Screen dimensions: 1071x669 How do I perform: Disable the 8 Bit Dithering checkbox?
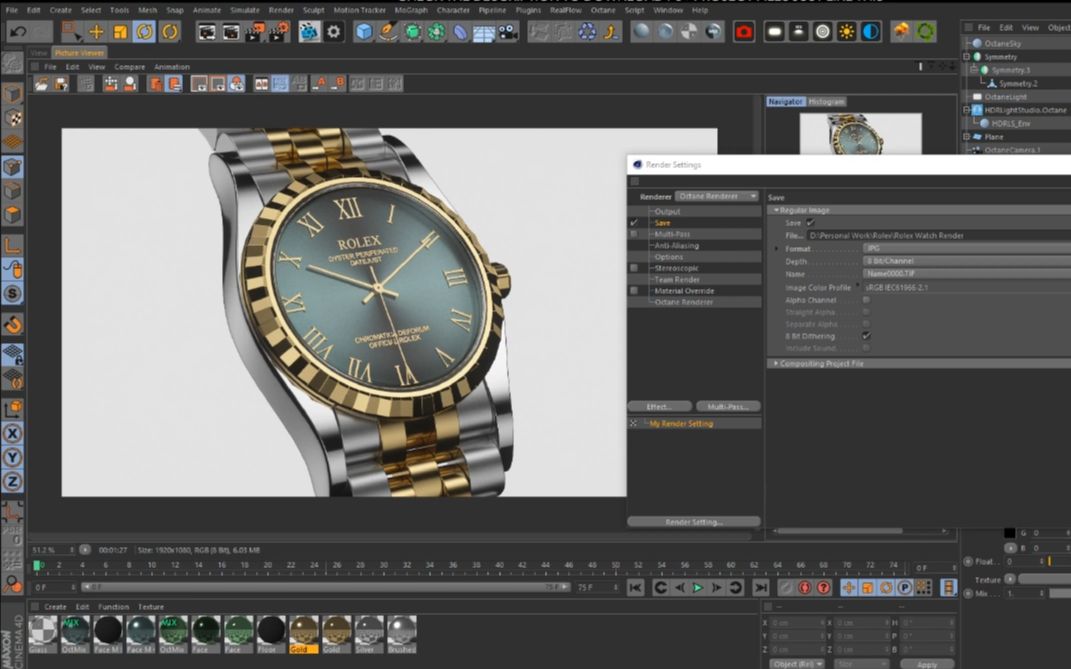point(866,336)
